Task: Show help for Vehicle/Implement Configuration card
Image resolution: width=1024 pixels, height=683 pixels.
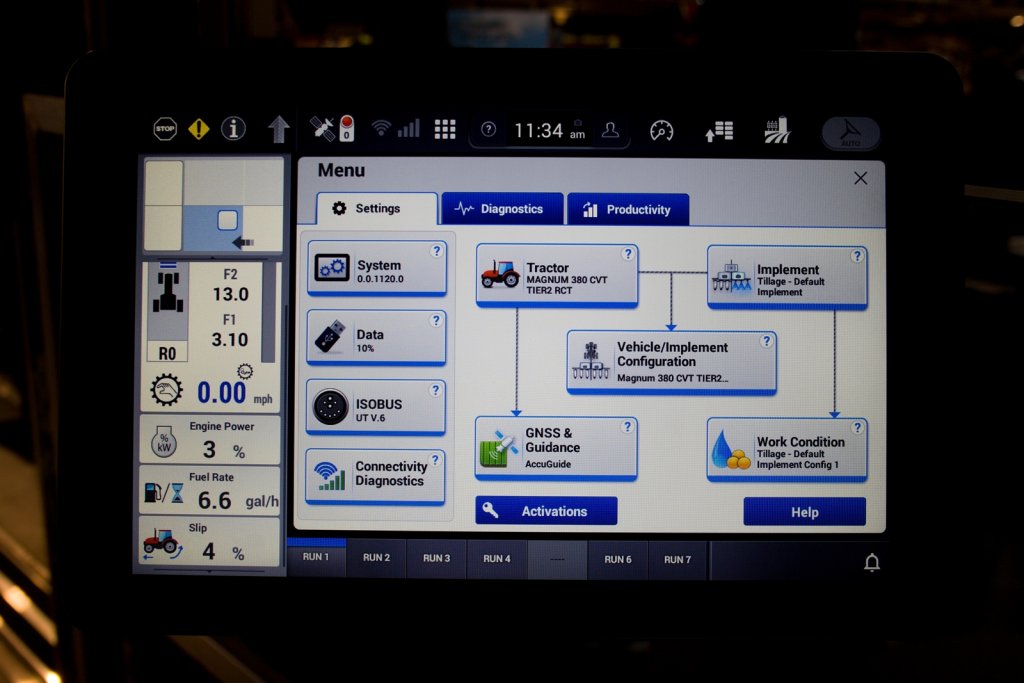Action: pos(766,341)
